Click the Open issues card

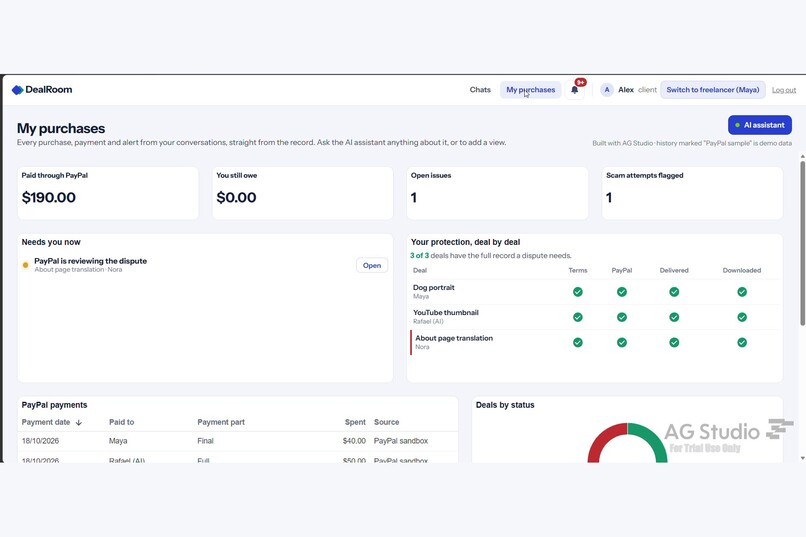498,193
